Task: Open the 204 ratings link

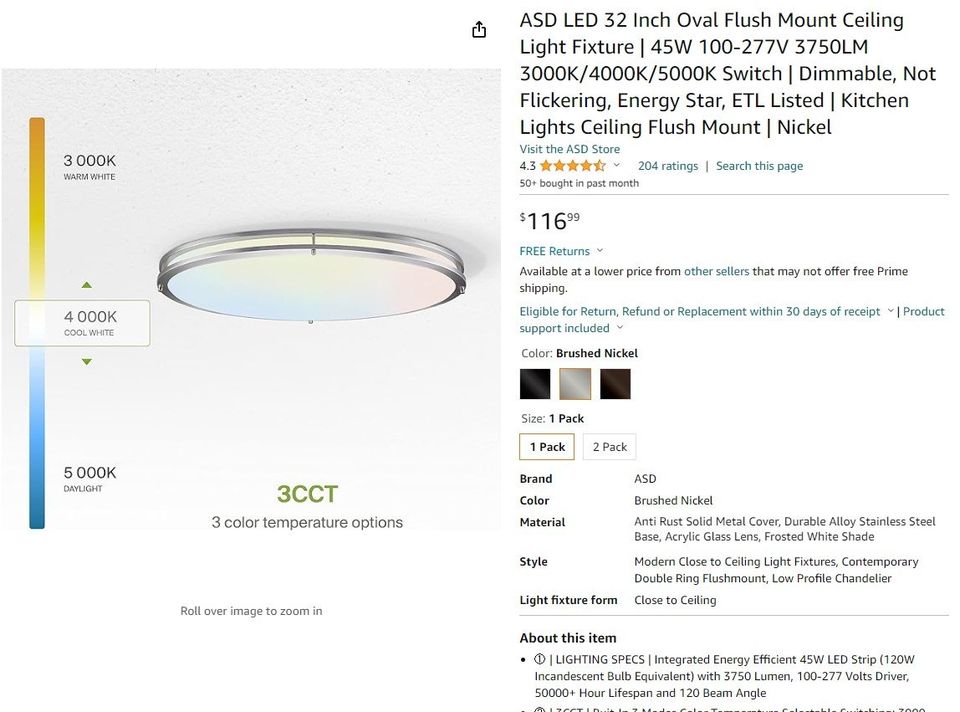Action: 667,165
